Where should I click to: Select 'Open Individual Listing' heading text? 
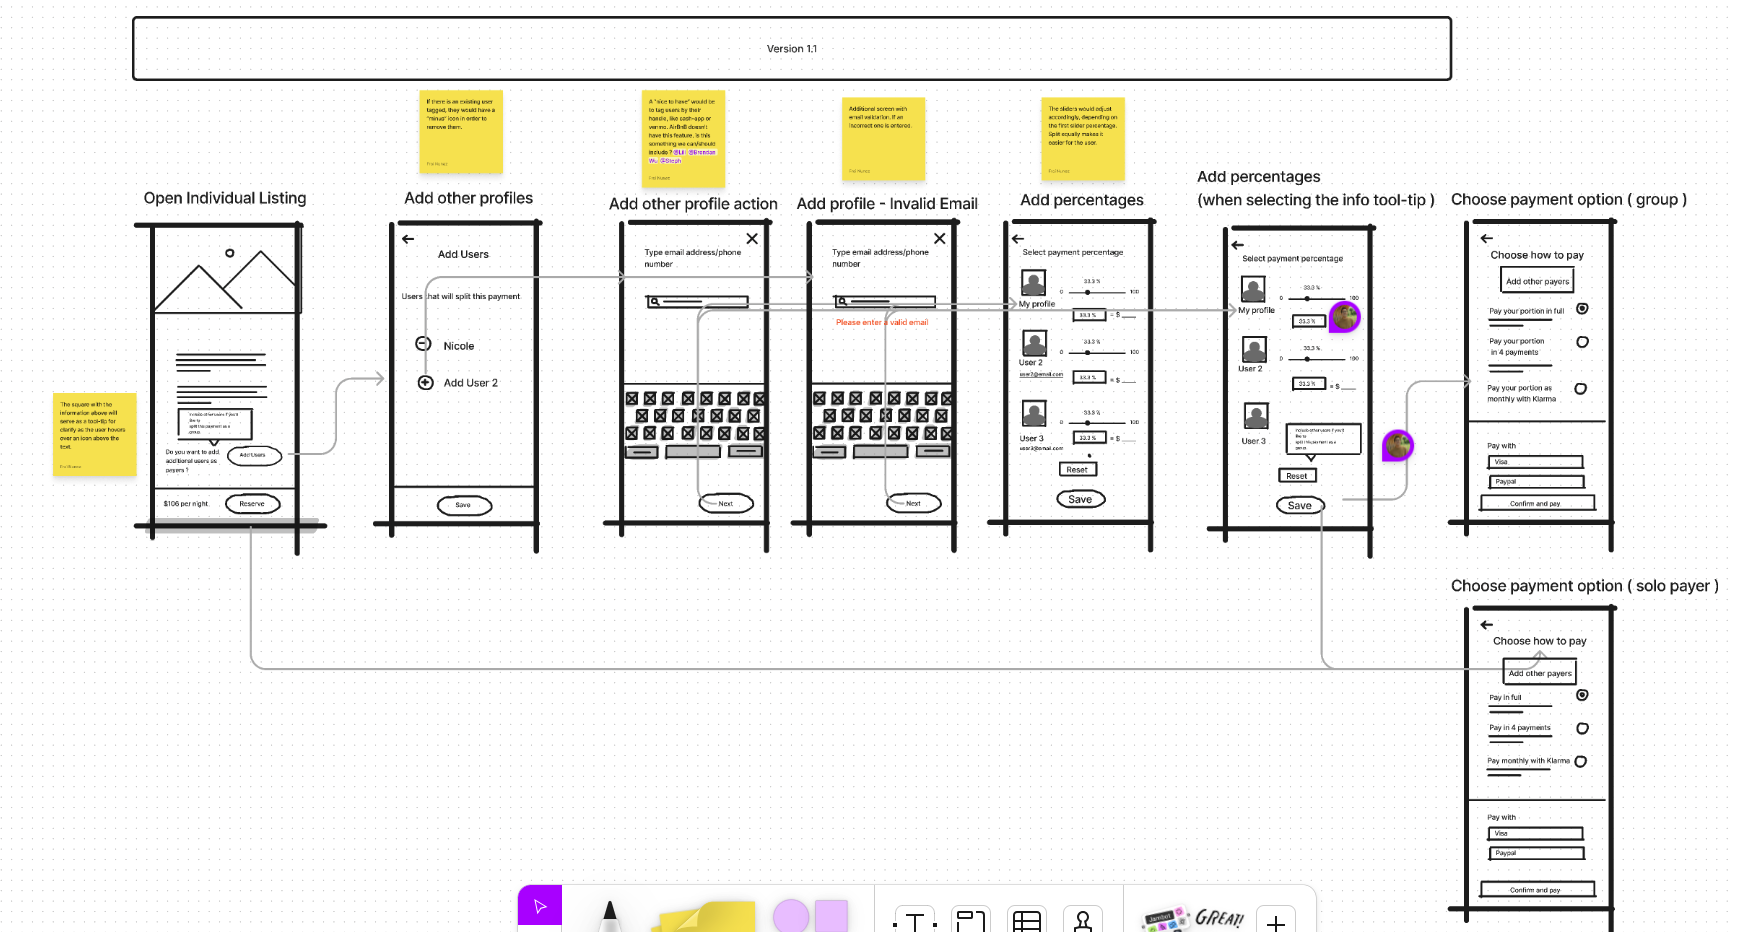[x=225, y=198]
